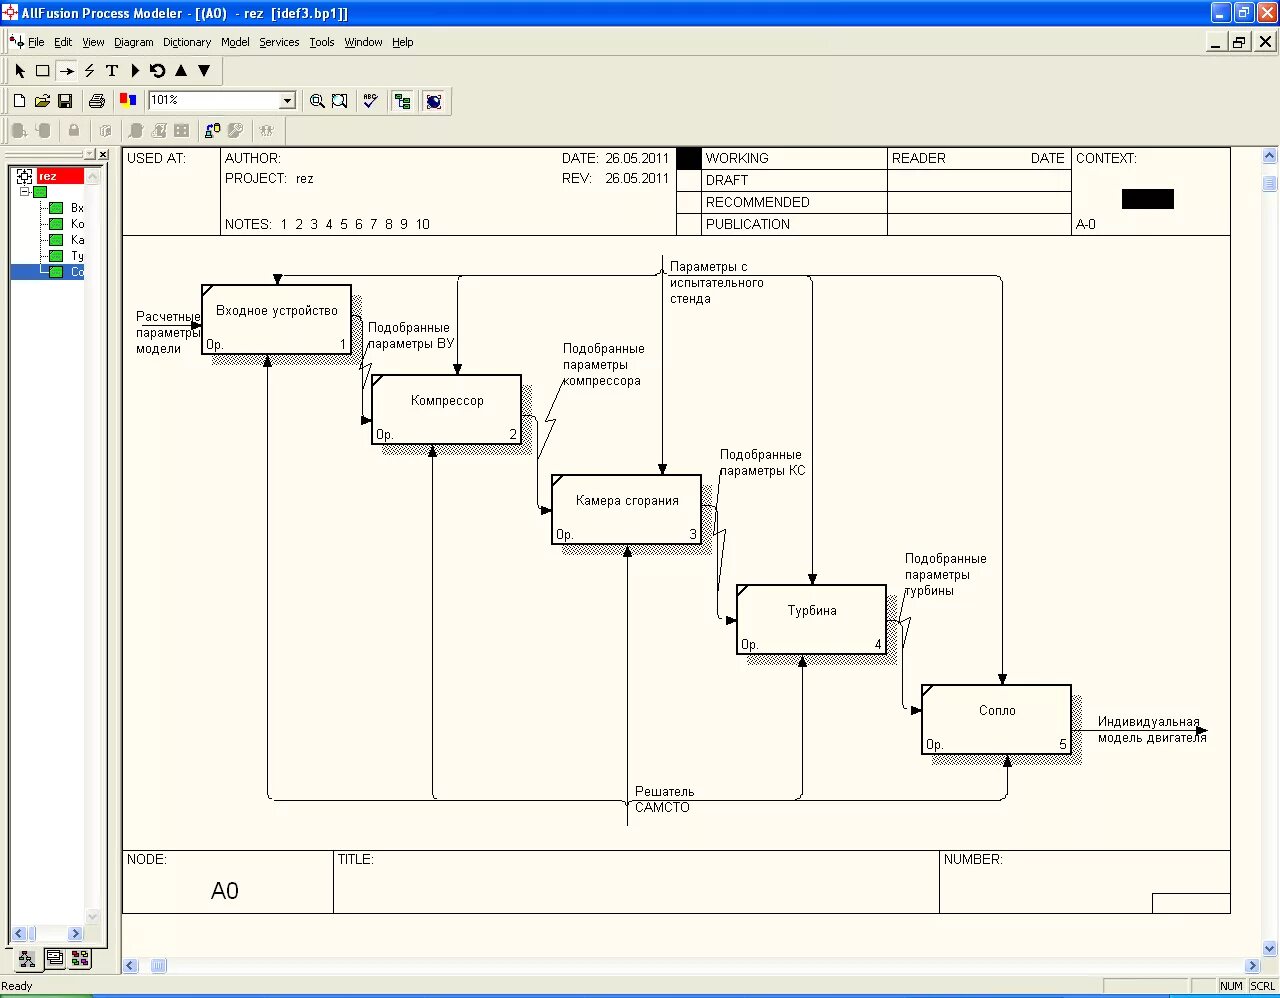Select the Activity Box tool

tap(43, 71)
